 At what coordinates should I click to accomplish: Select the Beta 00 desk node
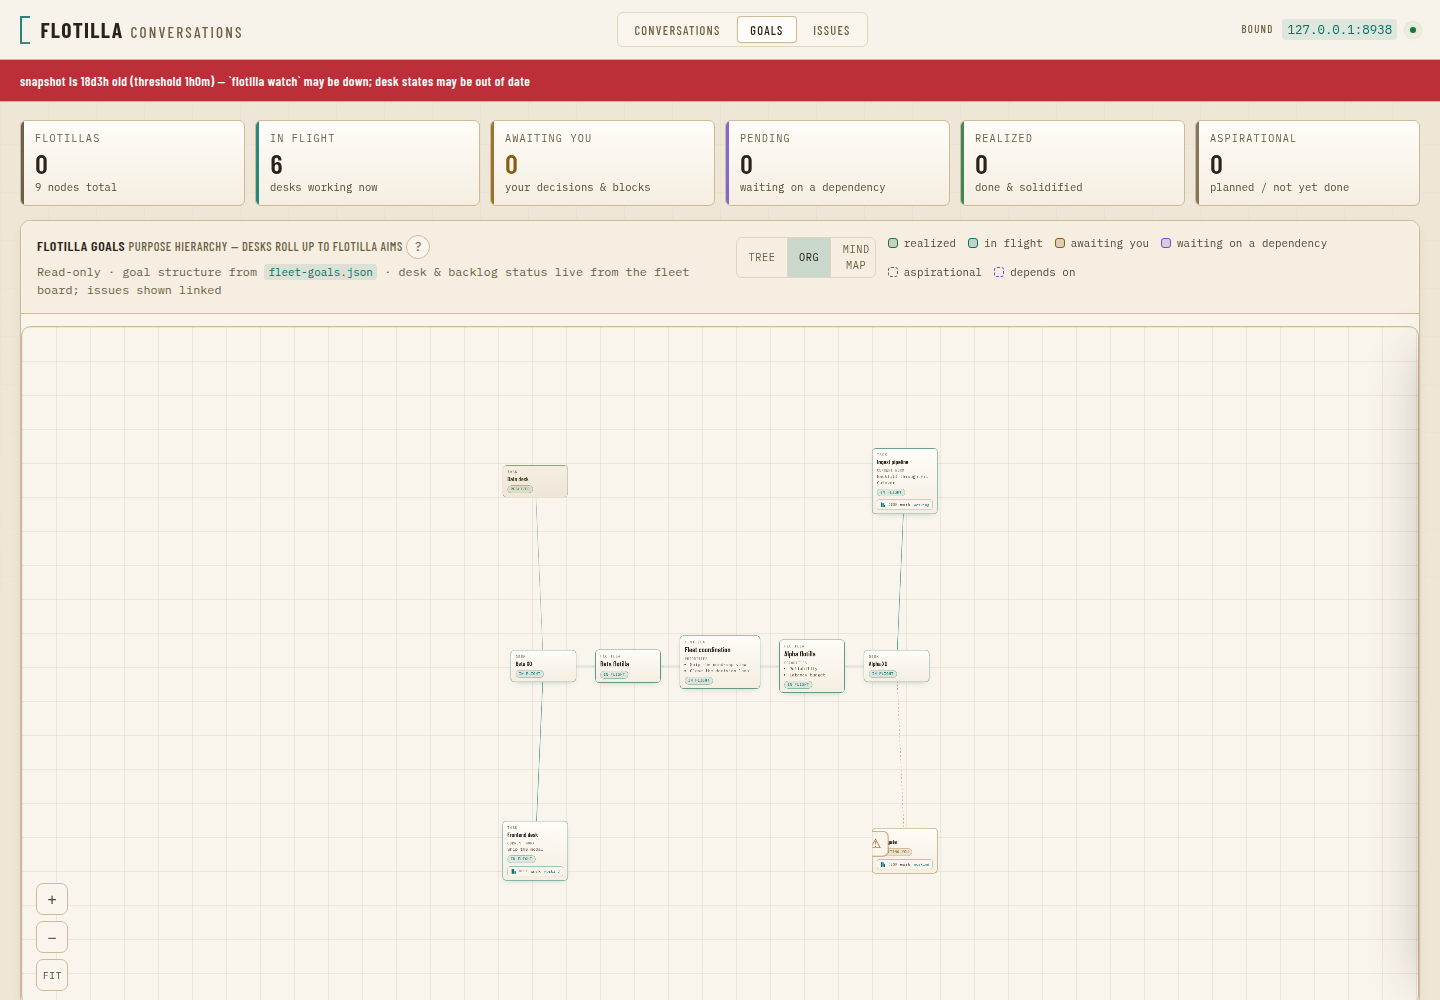click(544, 666)
